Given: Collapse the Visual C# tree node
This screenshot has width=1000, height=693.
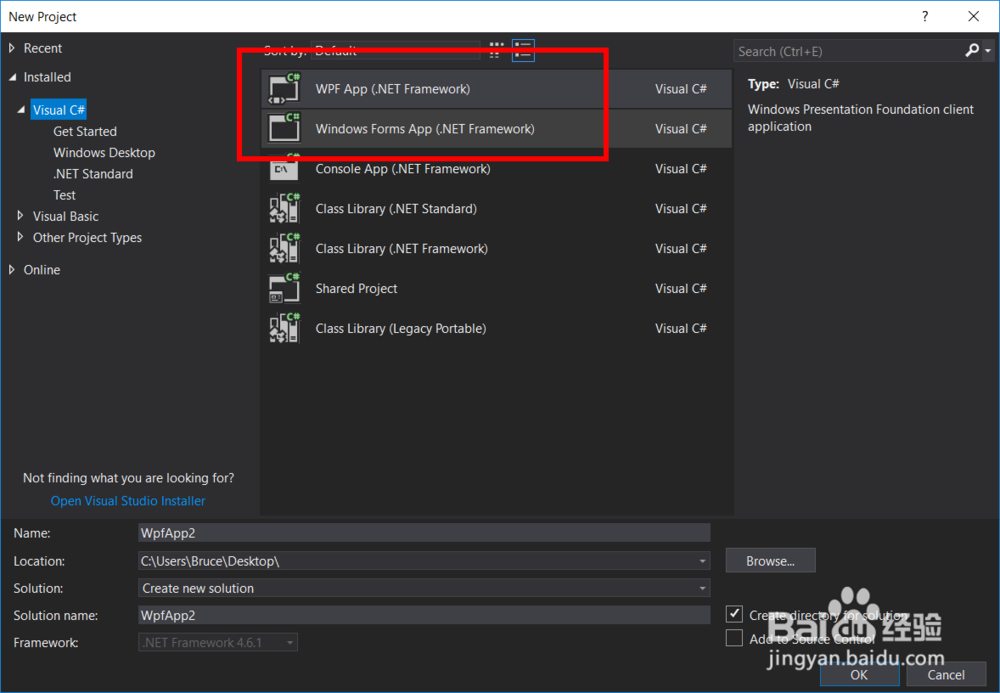Looking at the screenshot, I should 21,110.
